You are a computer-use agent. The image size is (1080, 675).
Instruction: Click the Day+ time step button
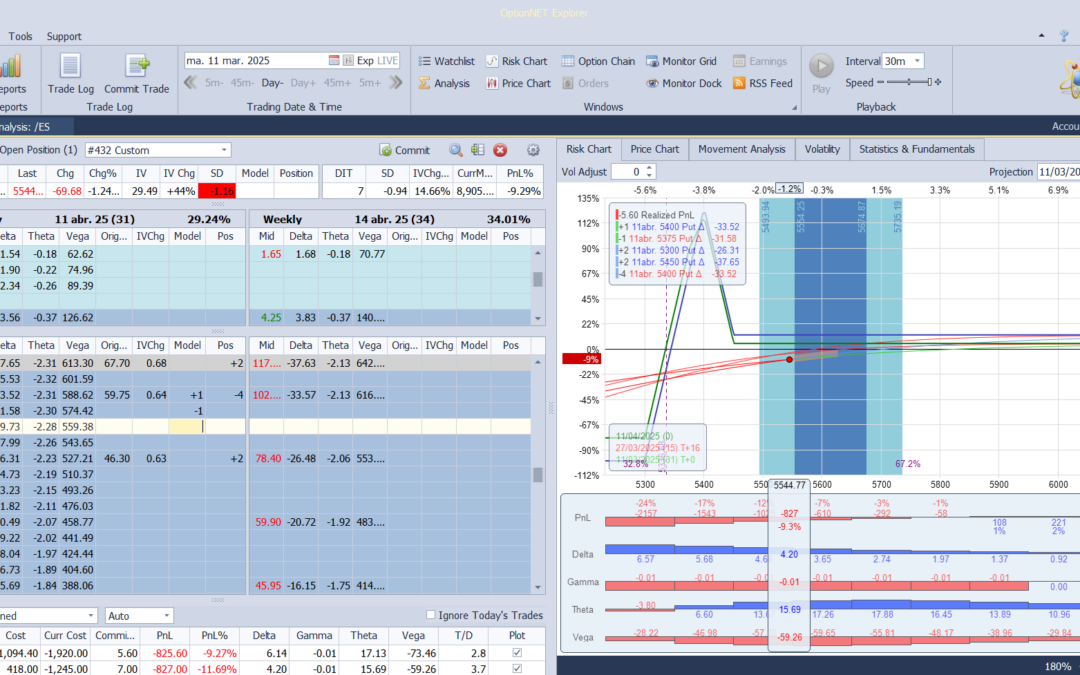click(x=303, y=83)
